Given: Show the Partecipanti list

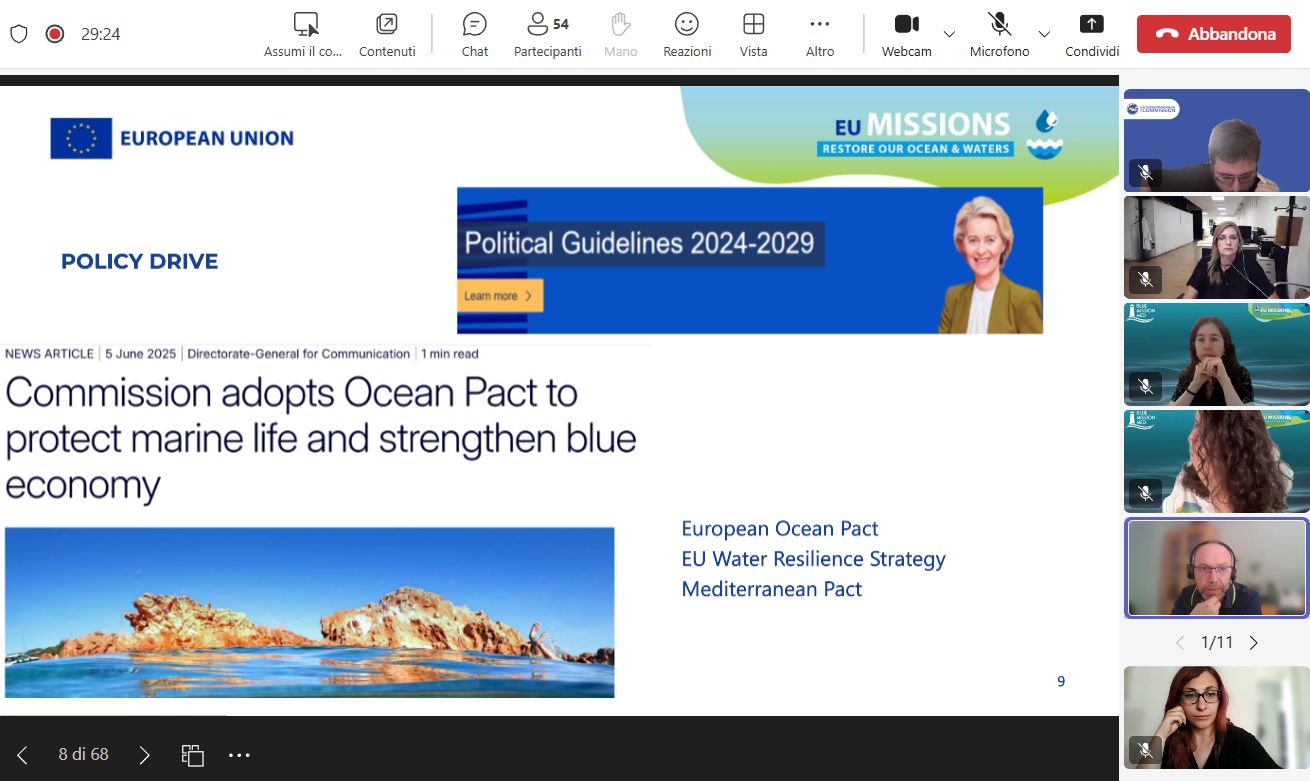Looking at the screenshot, I should tap(547, 34).
